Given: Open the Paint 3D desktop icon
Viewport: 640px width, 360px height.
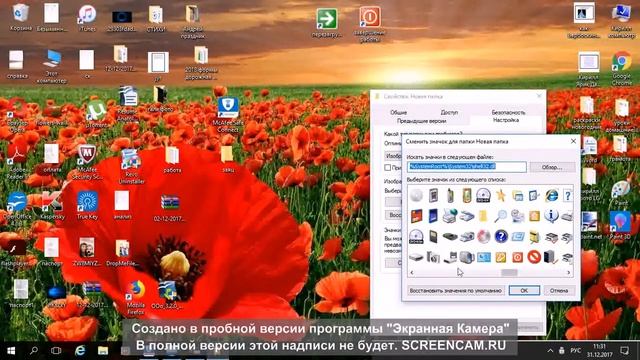Looking at the screenshot, I should tap(620, 225).
